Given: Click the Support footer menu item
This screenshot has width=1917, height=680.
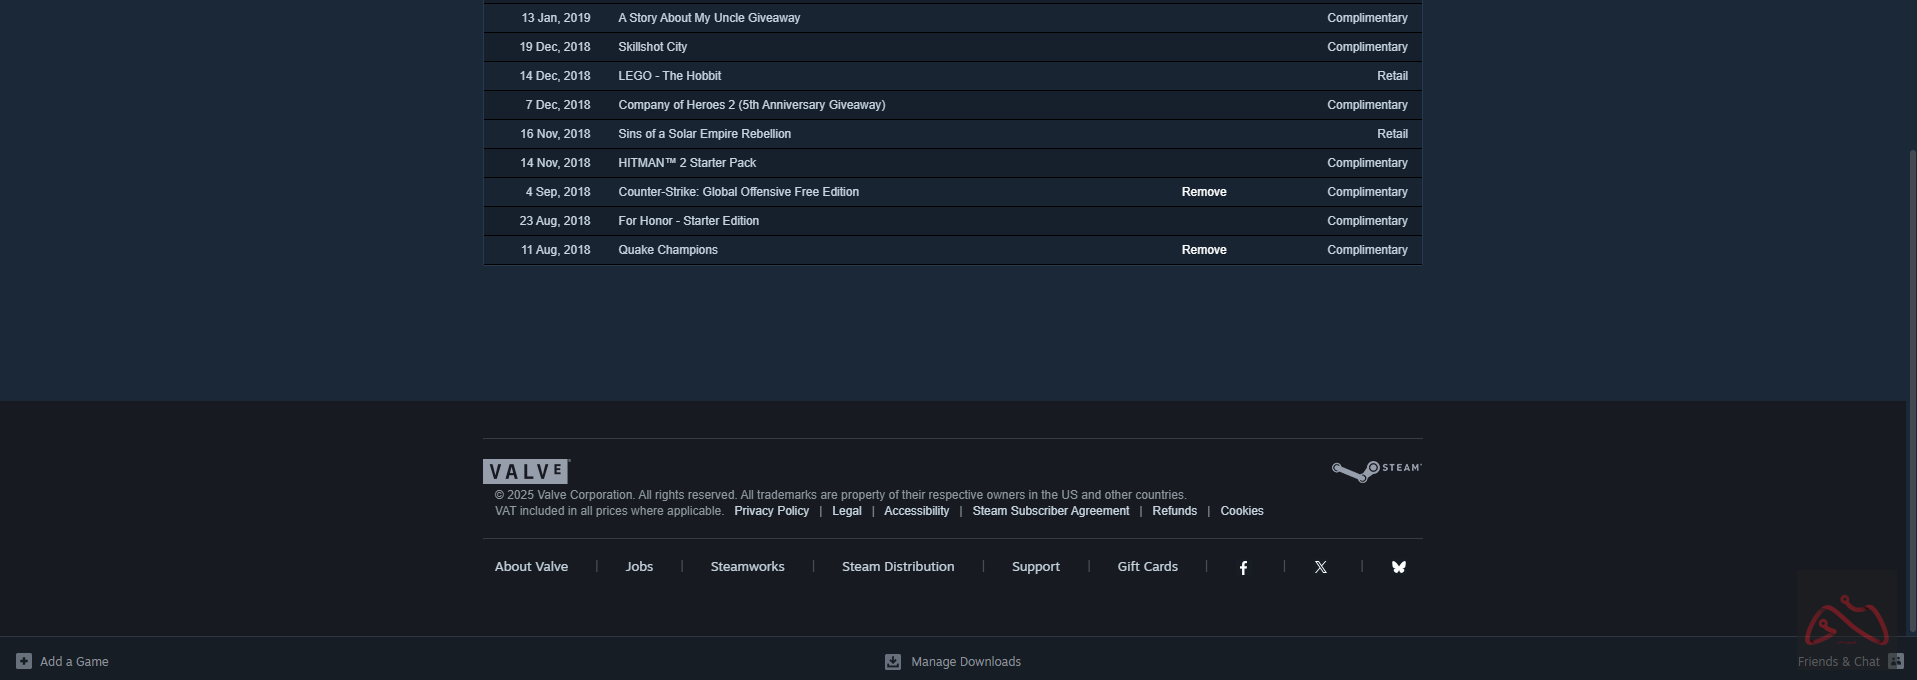Looking at the screenshot, I should (1035, 567).
